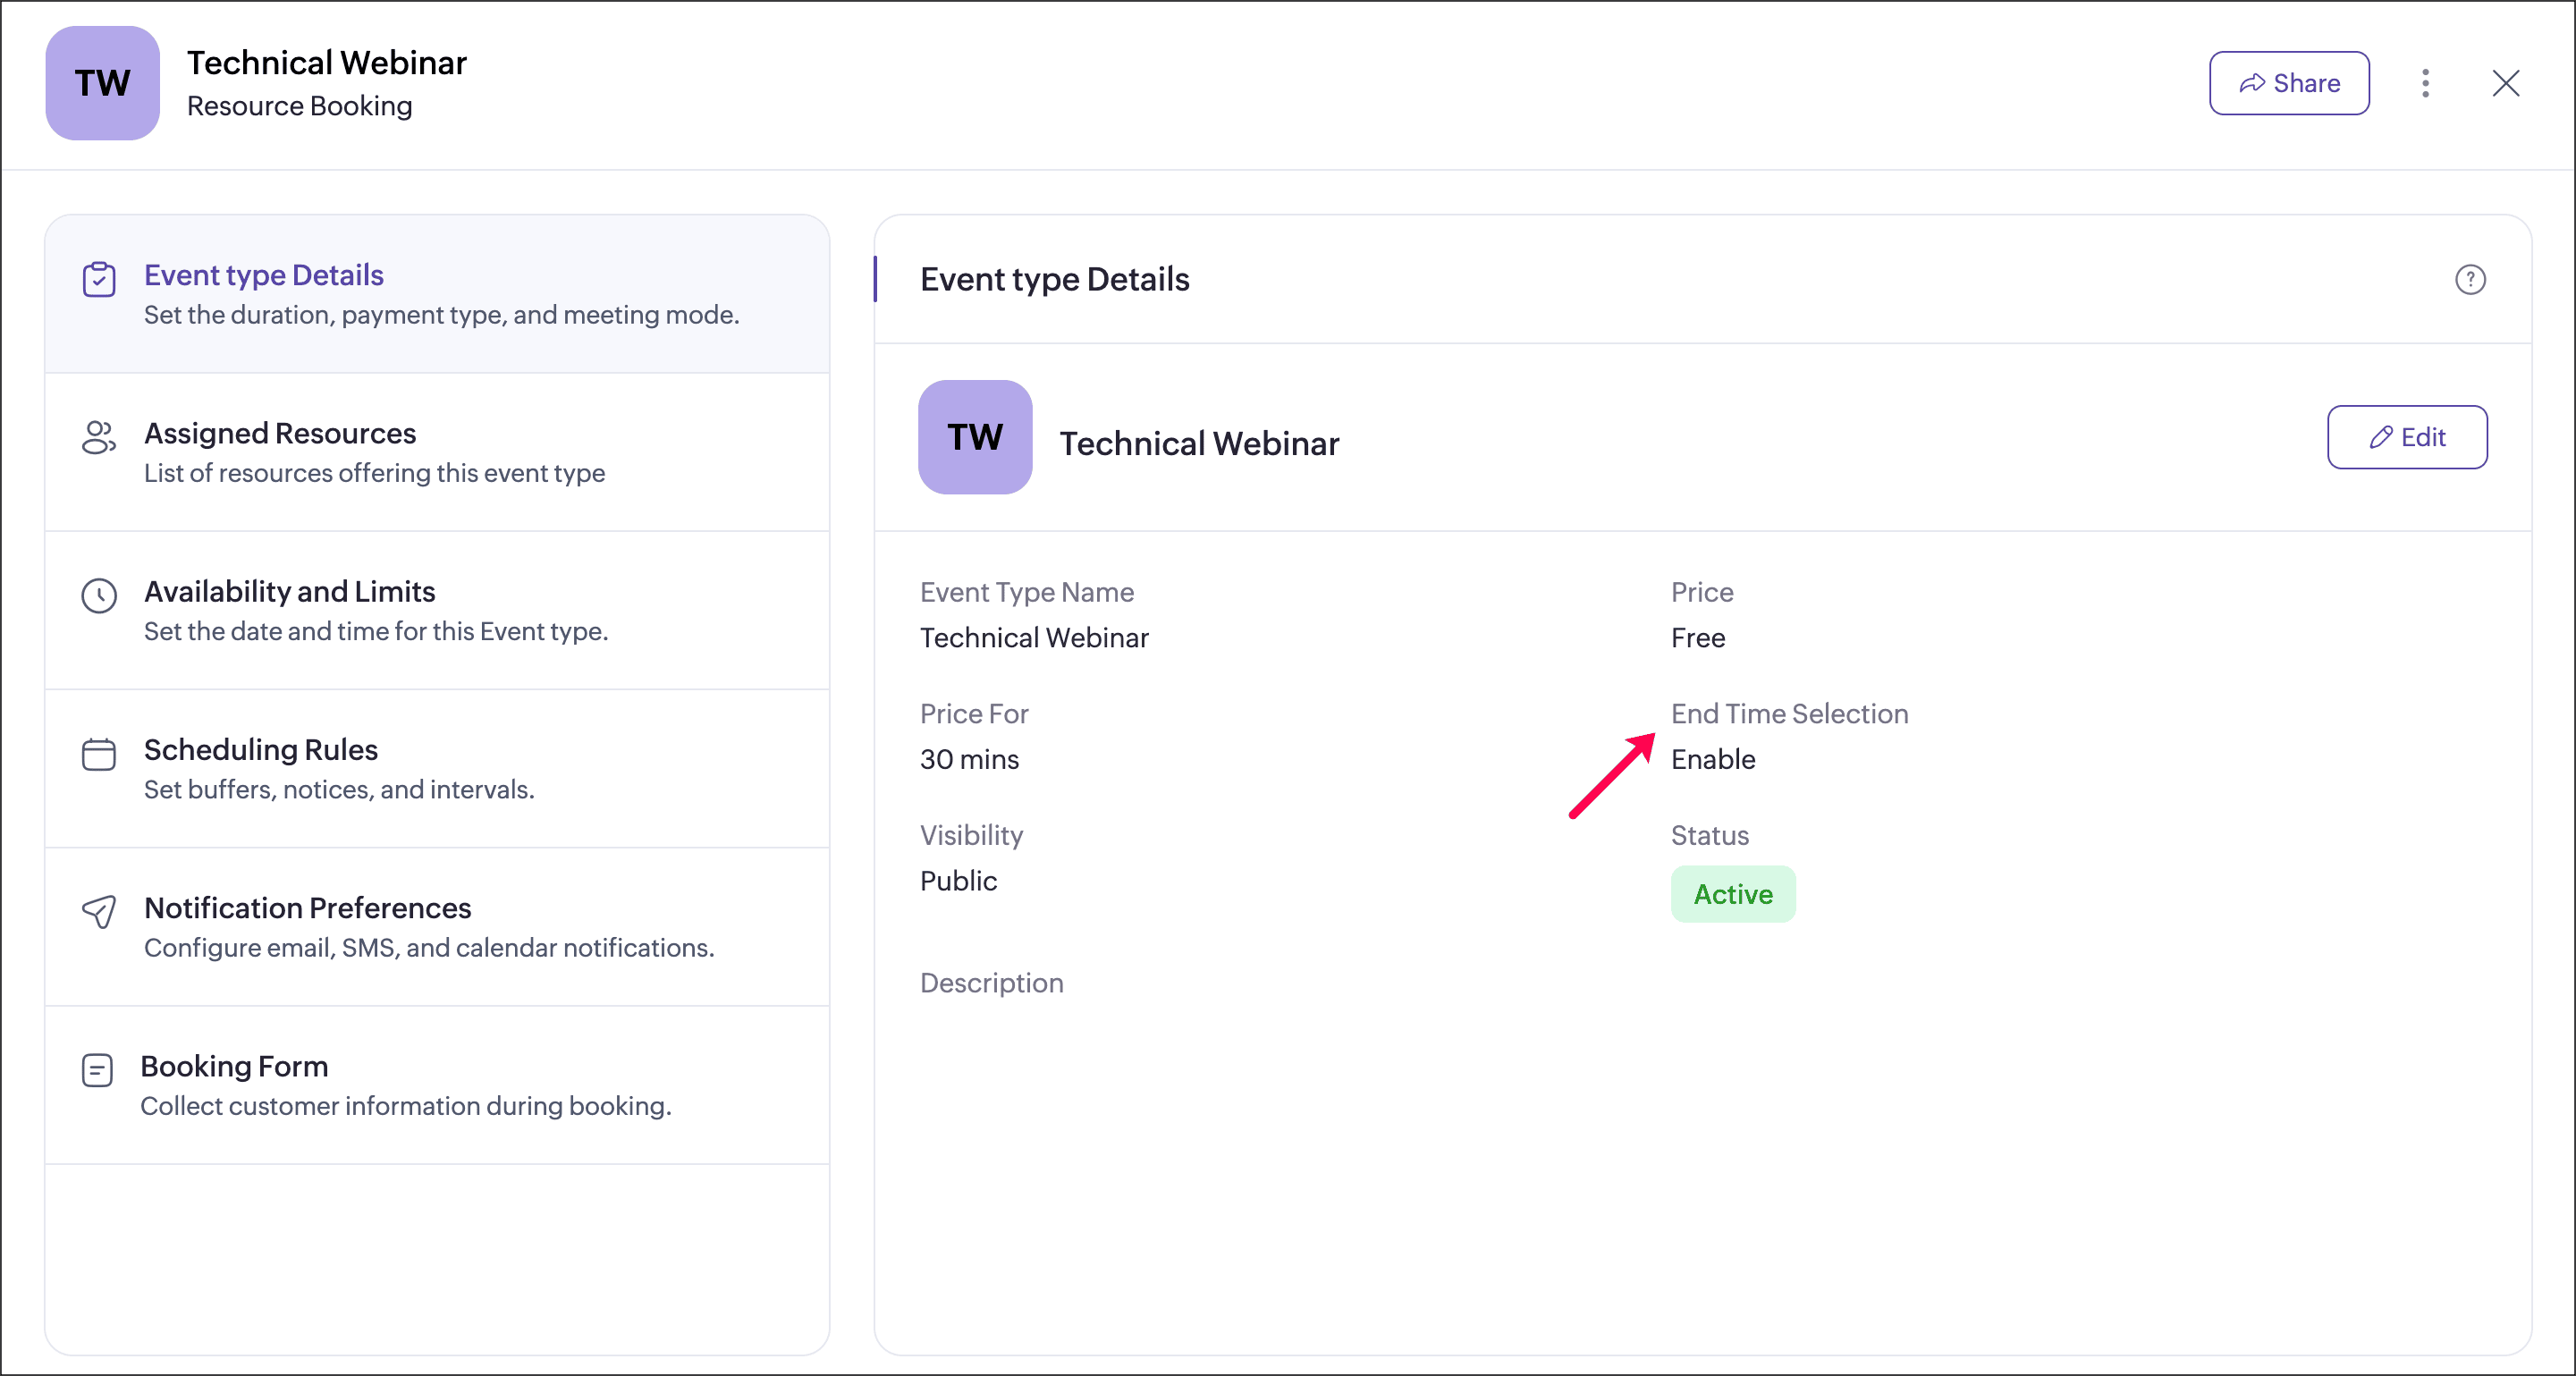Open the help question mark icon
2576x1376 pixels.
(x=2470, y=279)
